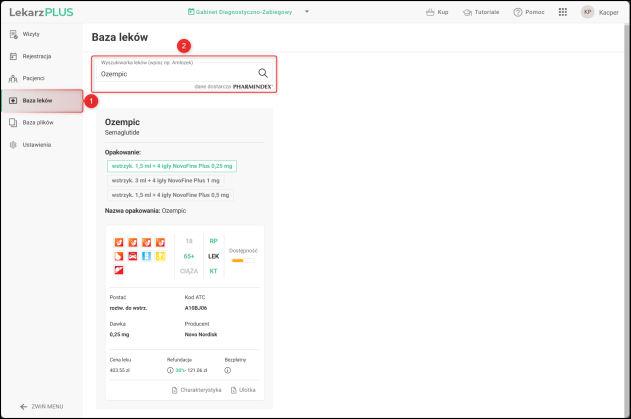This screenshot has height=419, width=631.
Task: Click the Kup basket button
Action: point(437,12)
